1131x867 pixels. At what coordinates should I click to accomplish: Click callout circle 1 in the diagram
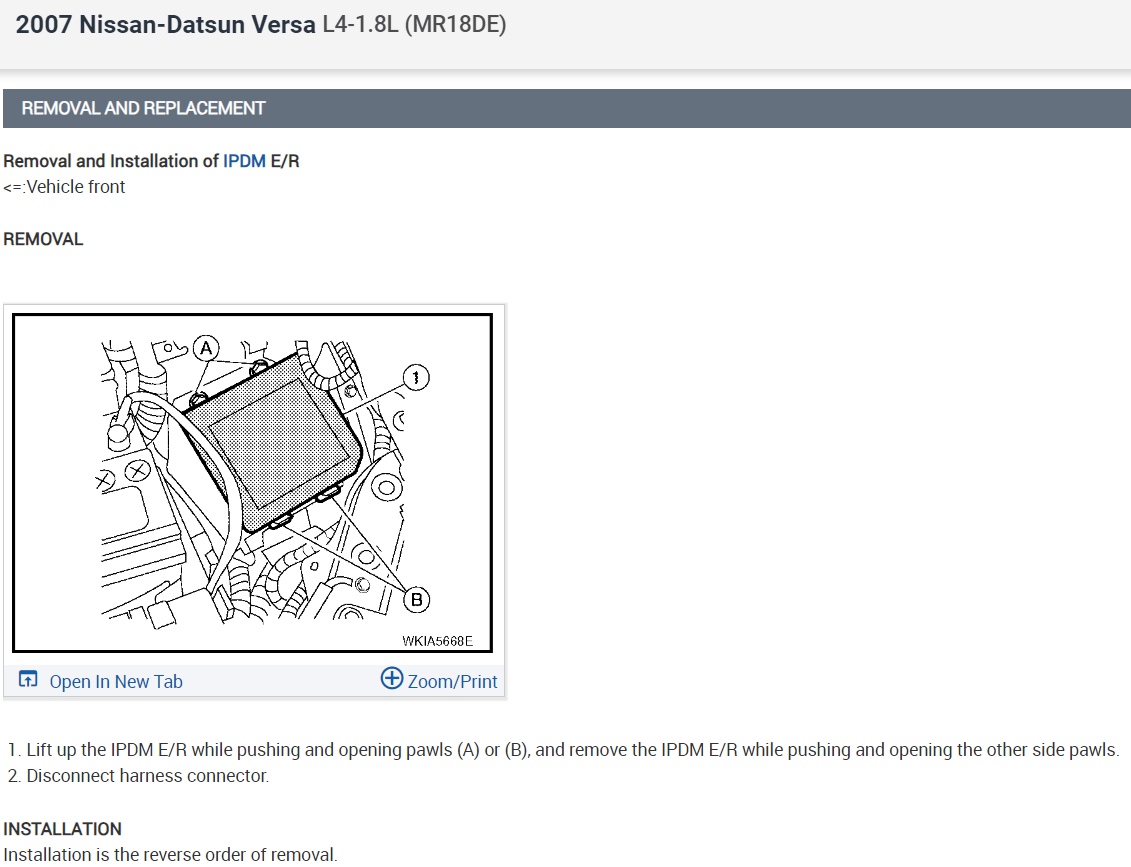[415, 377]
